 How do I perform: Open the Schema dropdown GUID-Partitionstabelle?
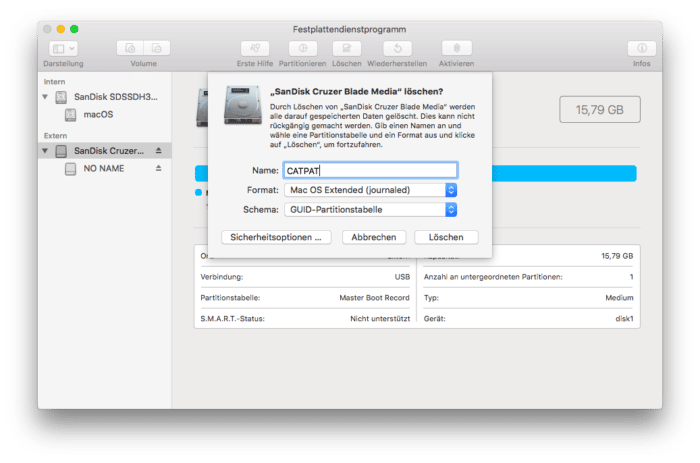click(x=370, y=209)
